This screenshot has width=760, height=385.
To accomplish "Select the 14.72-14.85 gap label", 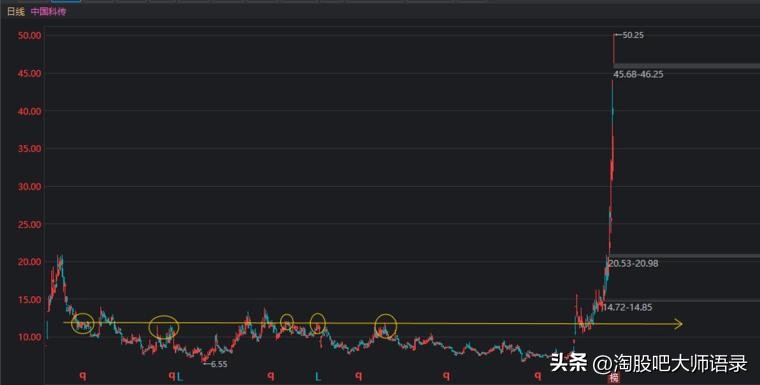I will click(627, 307).
